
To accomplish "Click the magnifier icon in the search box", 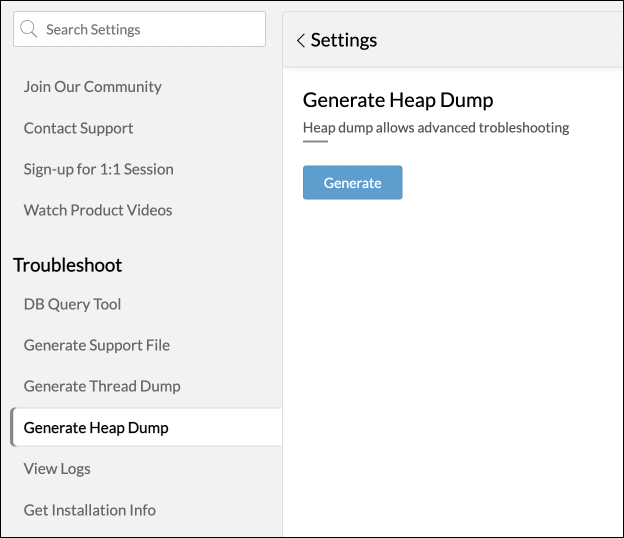I will click(30, 30).
